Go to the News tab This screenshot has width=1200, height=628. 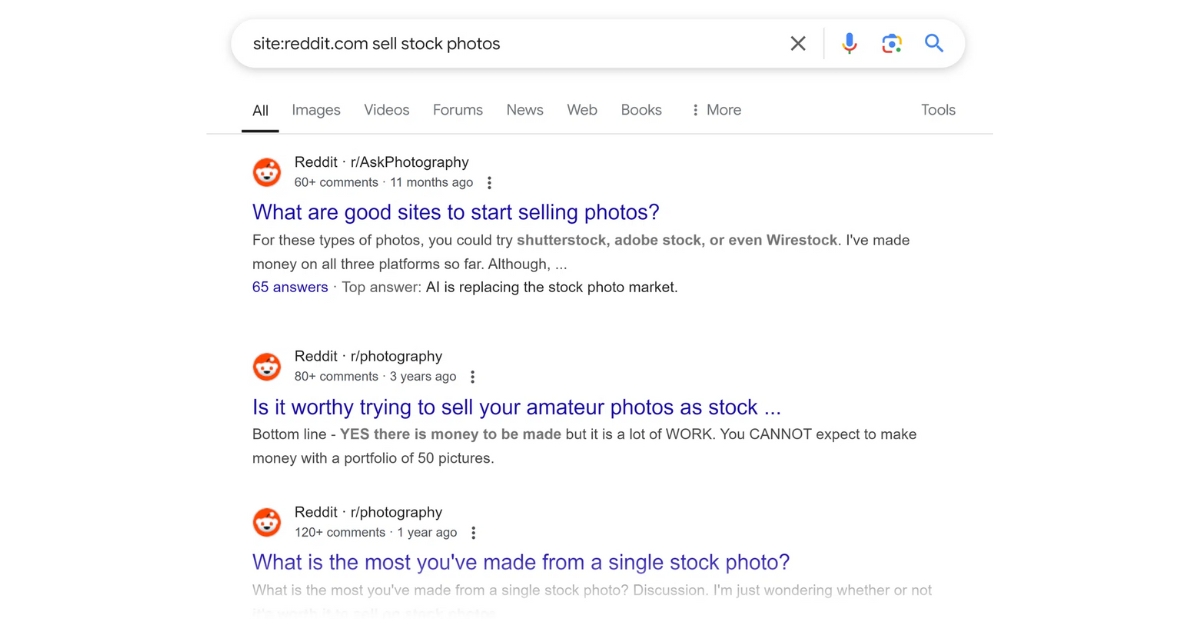tap(525, 110)
